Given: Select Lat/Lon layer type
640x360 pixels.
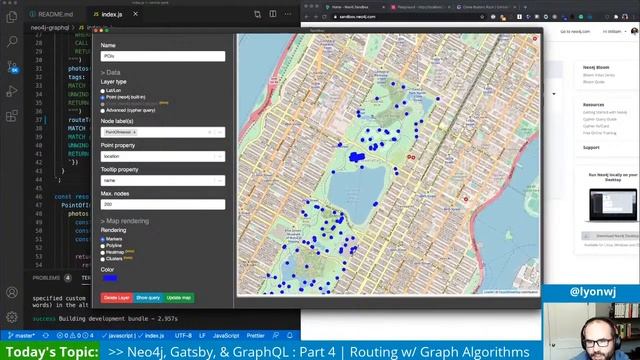Looking at the screenshot, I should [x=102, y=91].
